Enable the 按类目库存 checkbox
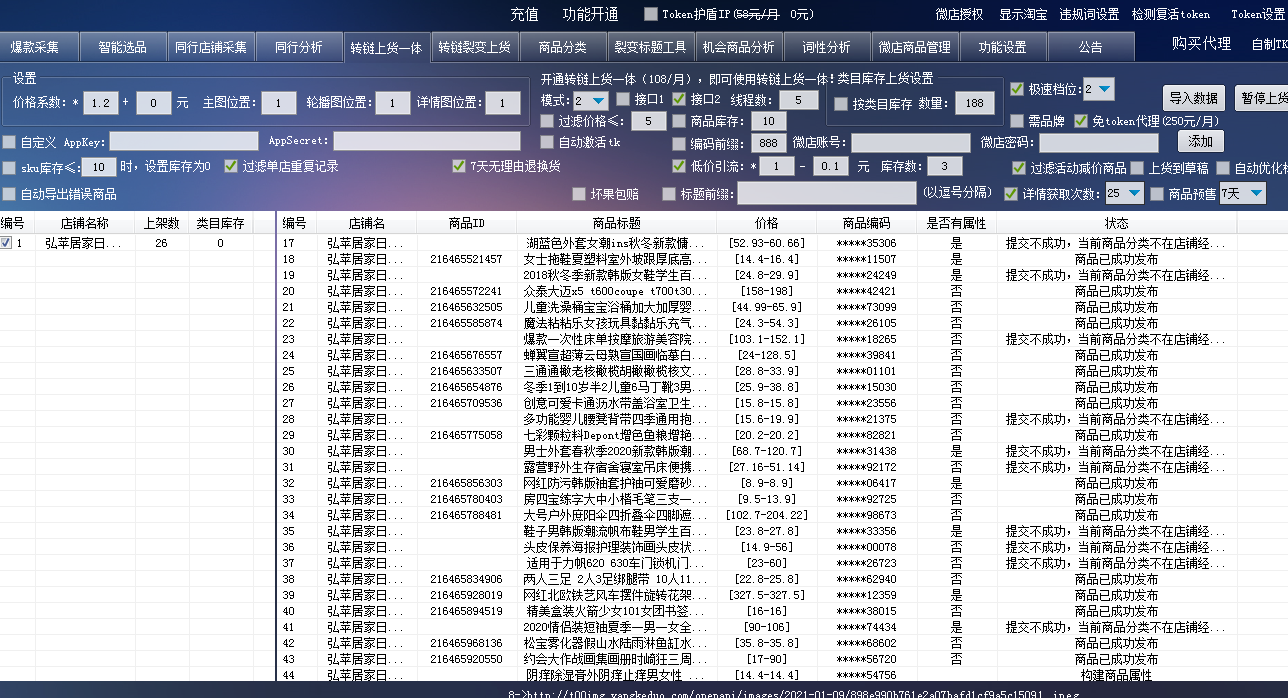Viewport: 1288px width, 698px height. pos(839,103)
